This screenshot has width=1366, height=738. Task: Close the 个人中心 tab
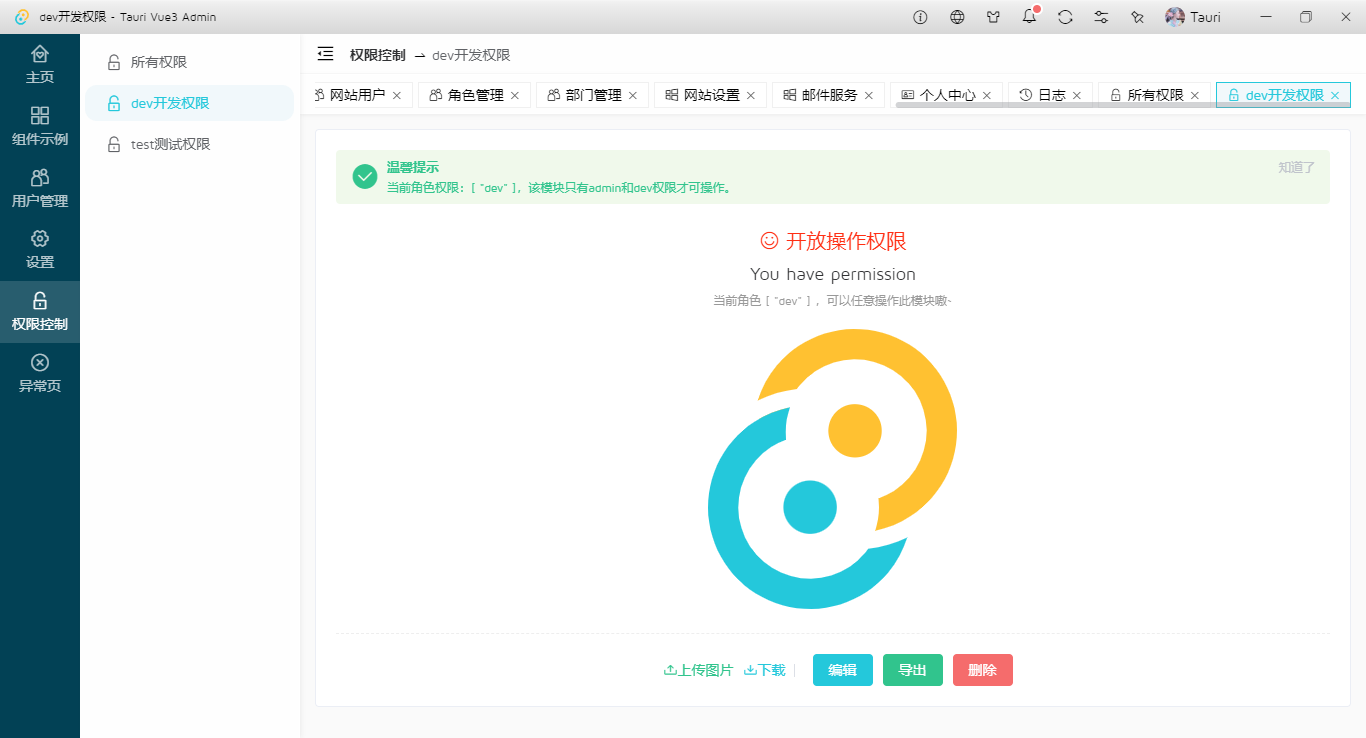987,96
